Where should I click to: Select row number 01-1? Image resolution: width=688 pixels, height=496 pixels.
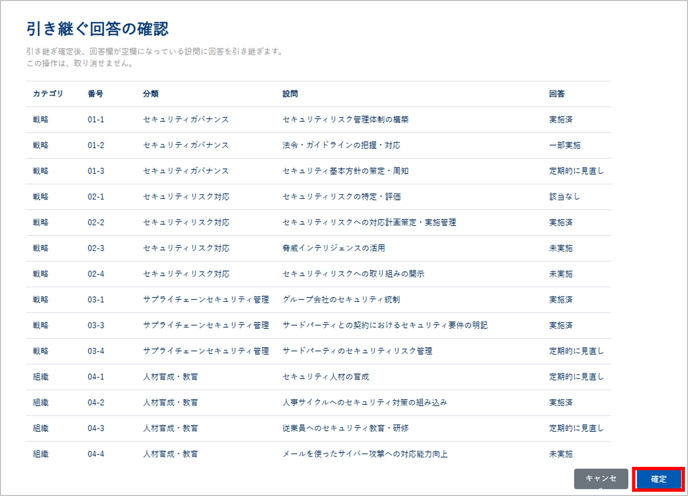click(x=96, y=119)
